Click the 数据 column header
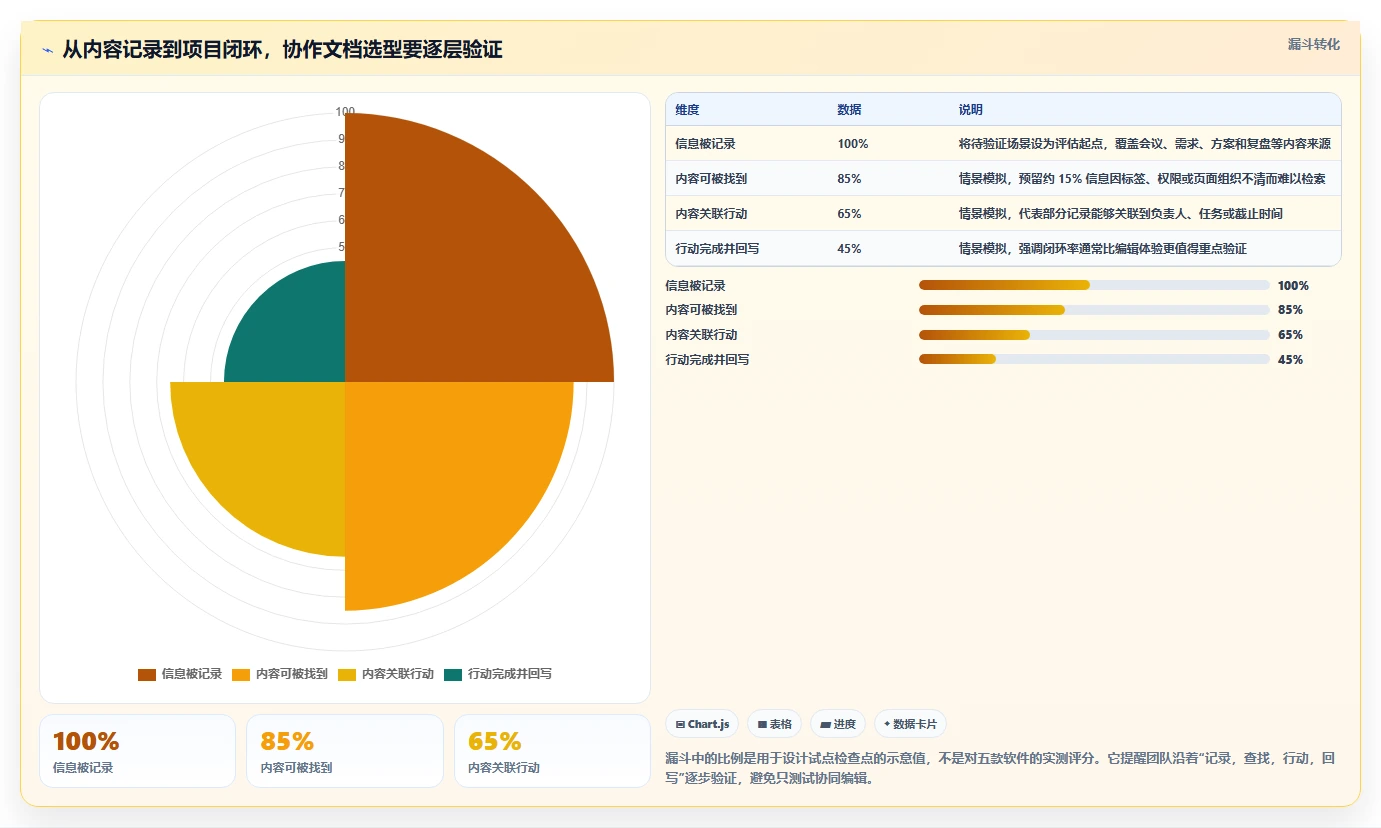 (x=849, y=109)
